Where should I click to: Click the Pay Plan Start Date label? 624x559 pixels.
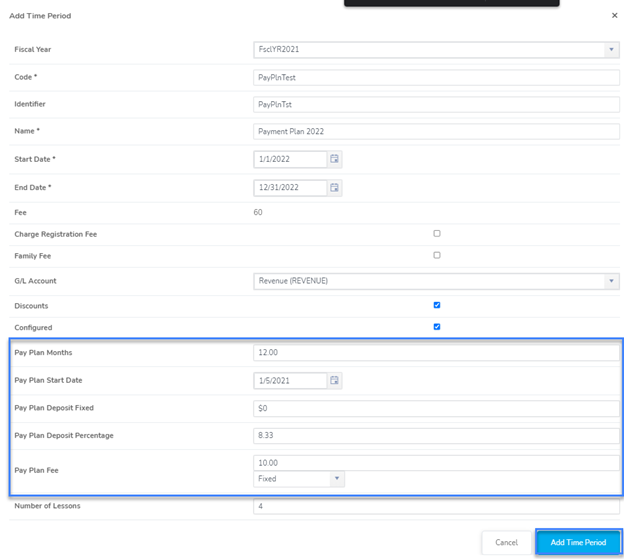pos(48,380)
